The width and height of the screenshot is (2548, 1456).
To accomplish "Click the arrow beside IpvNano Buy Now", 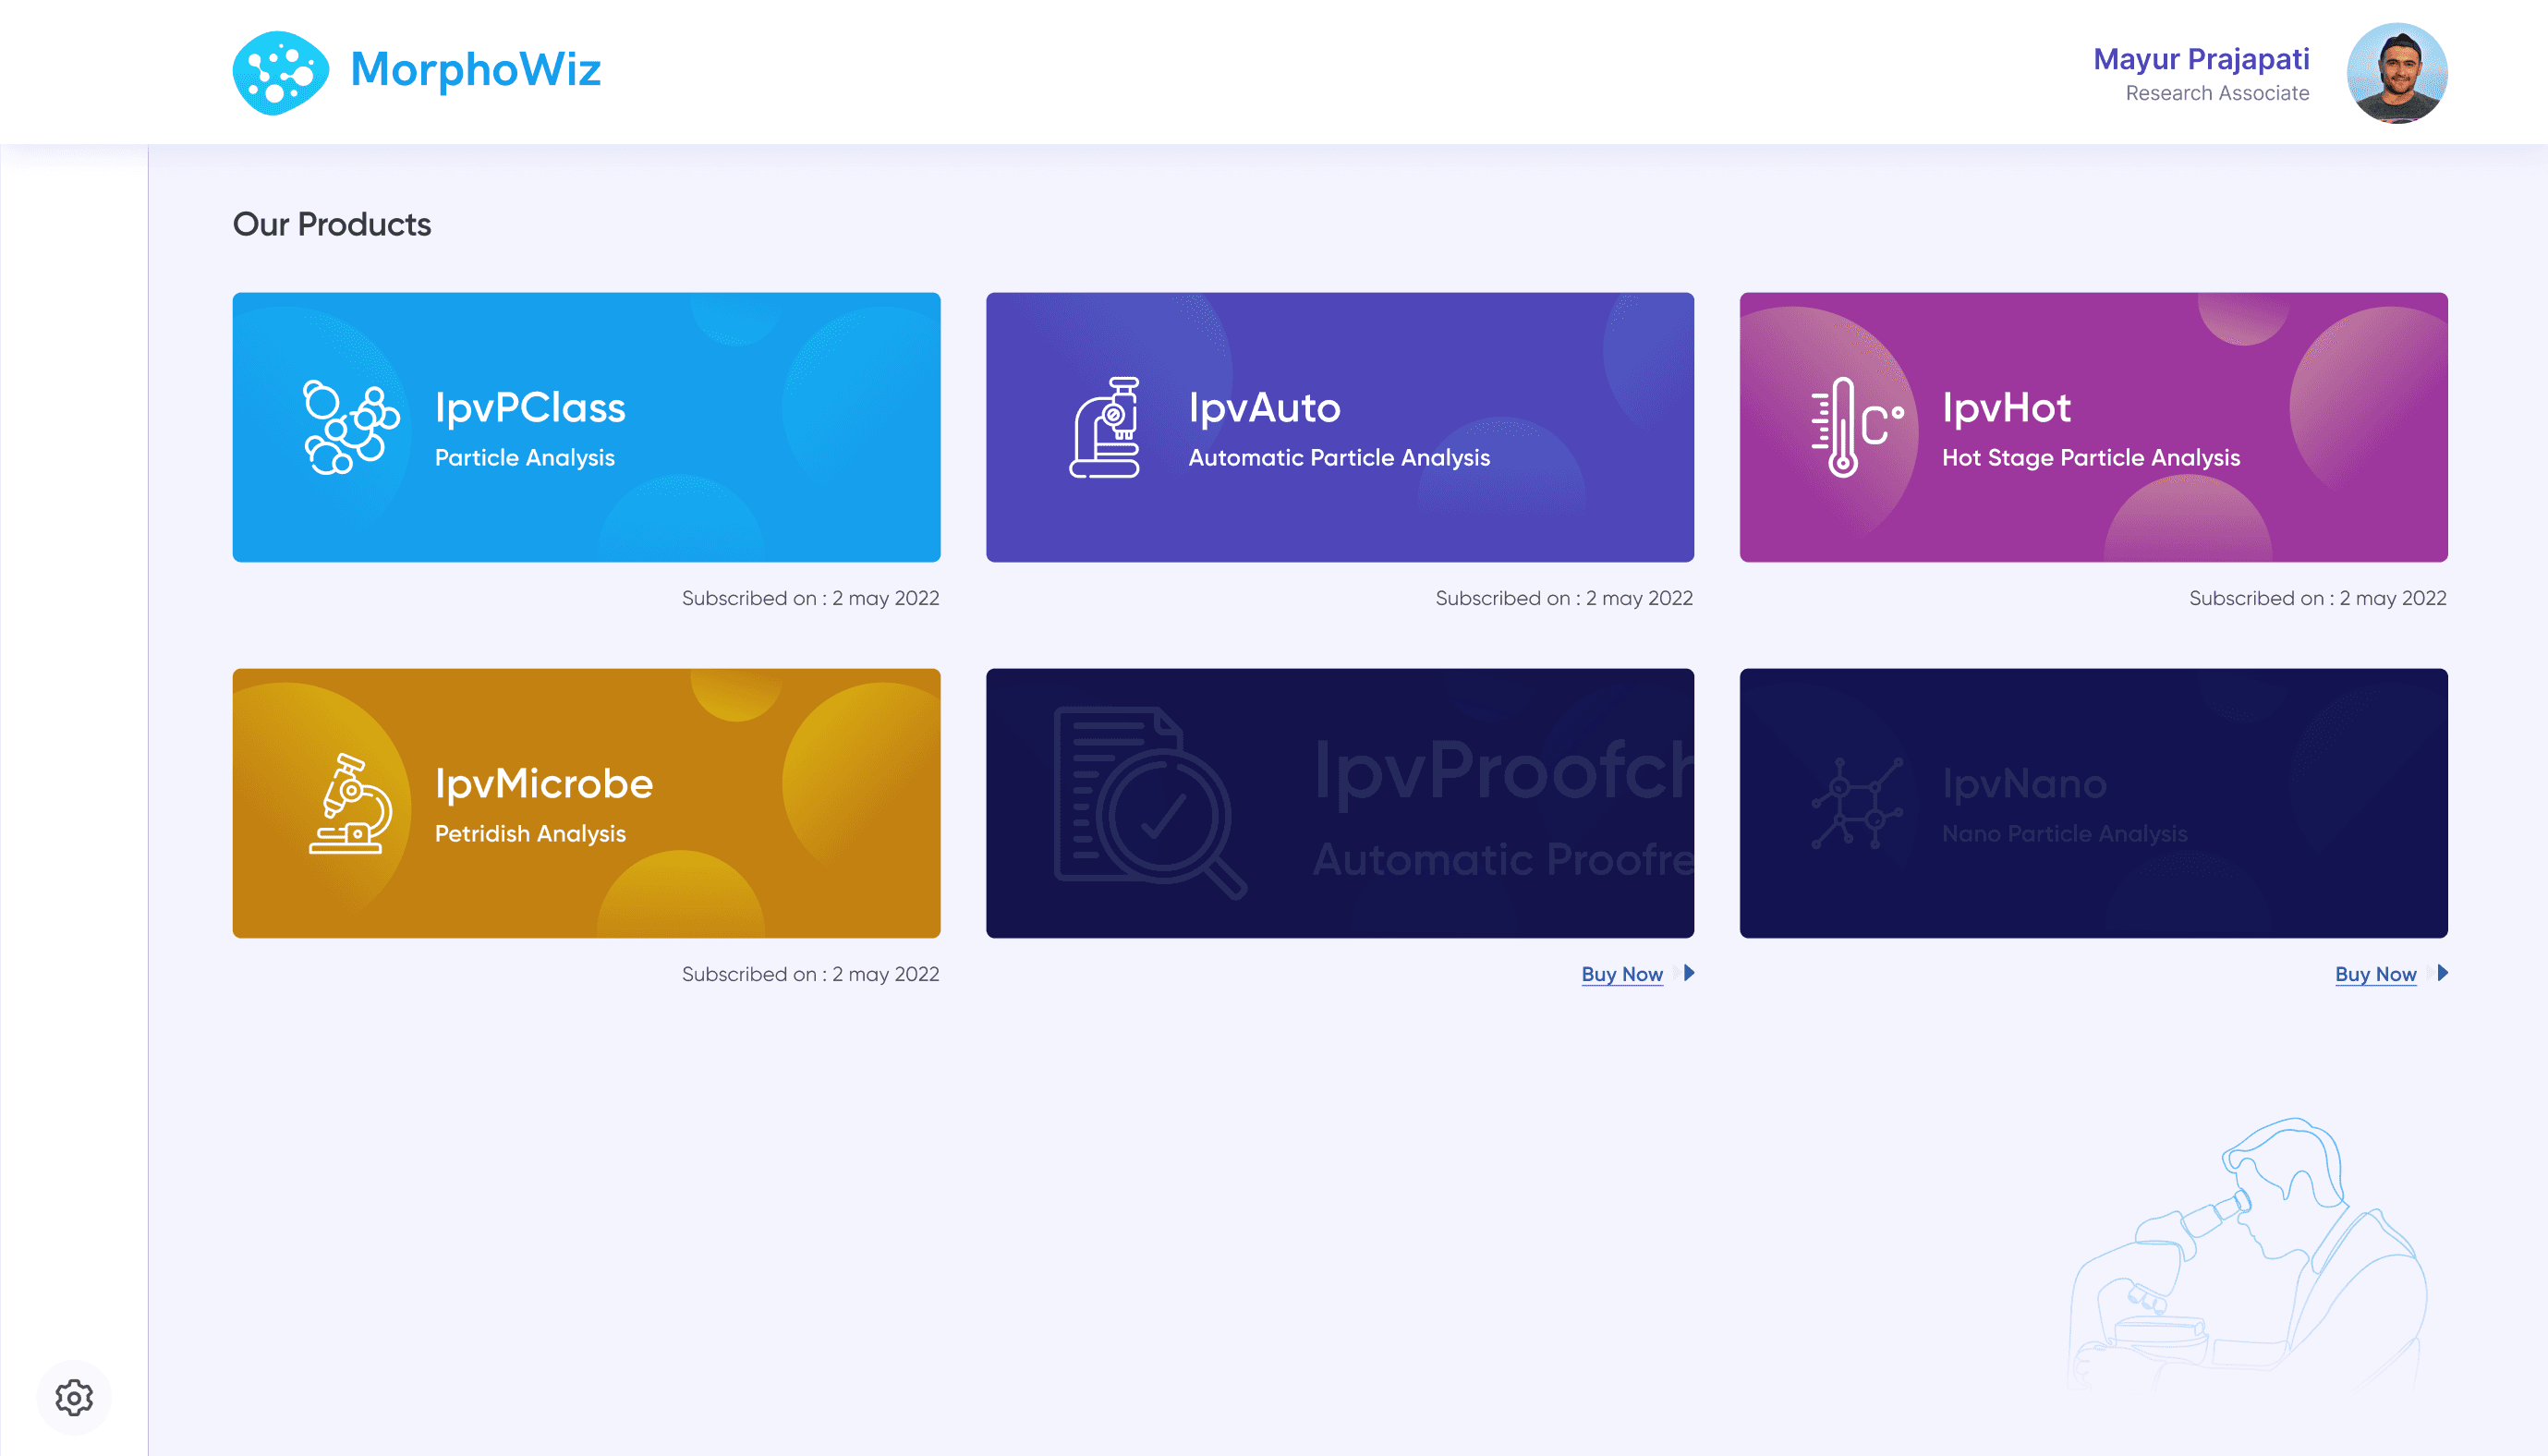I will pos(2443,973).
